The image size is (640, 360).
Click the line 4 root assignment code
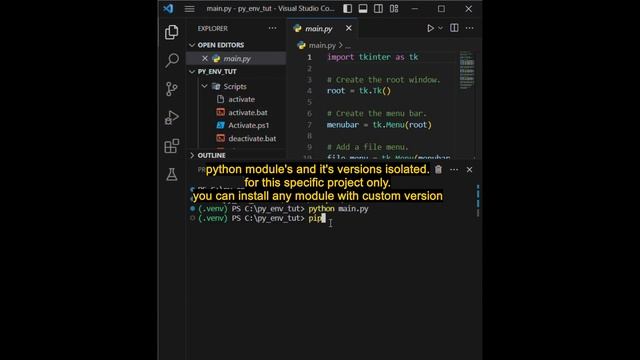tap(358, 91)
